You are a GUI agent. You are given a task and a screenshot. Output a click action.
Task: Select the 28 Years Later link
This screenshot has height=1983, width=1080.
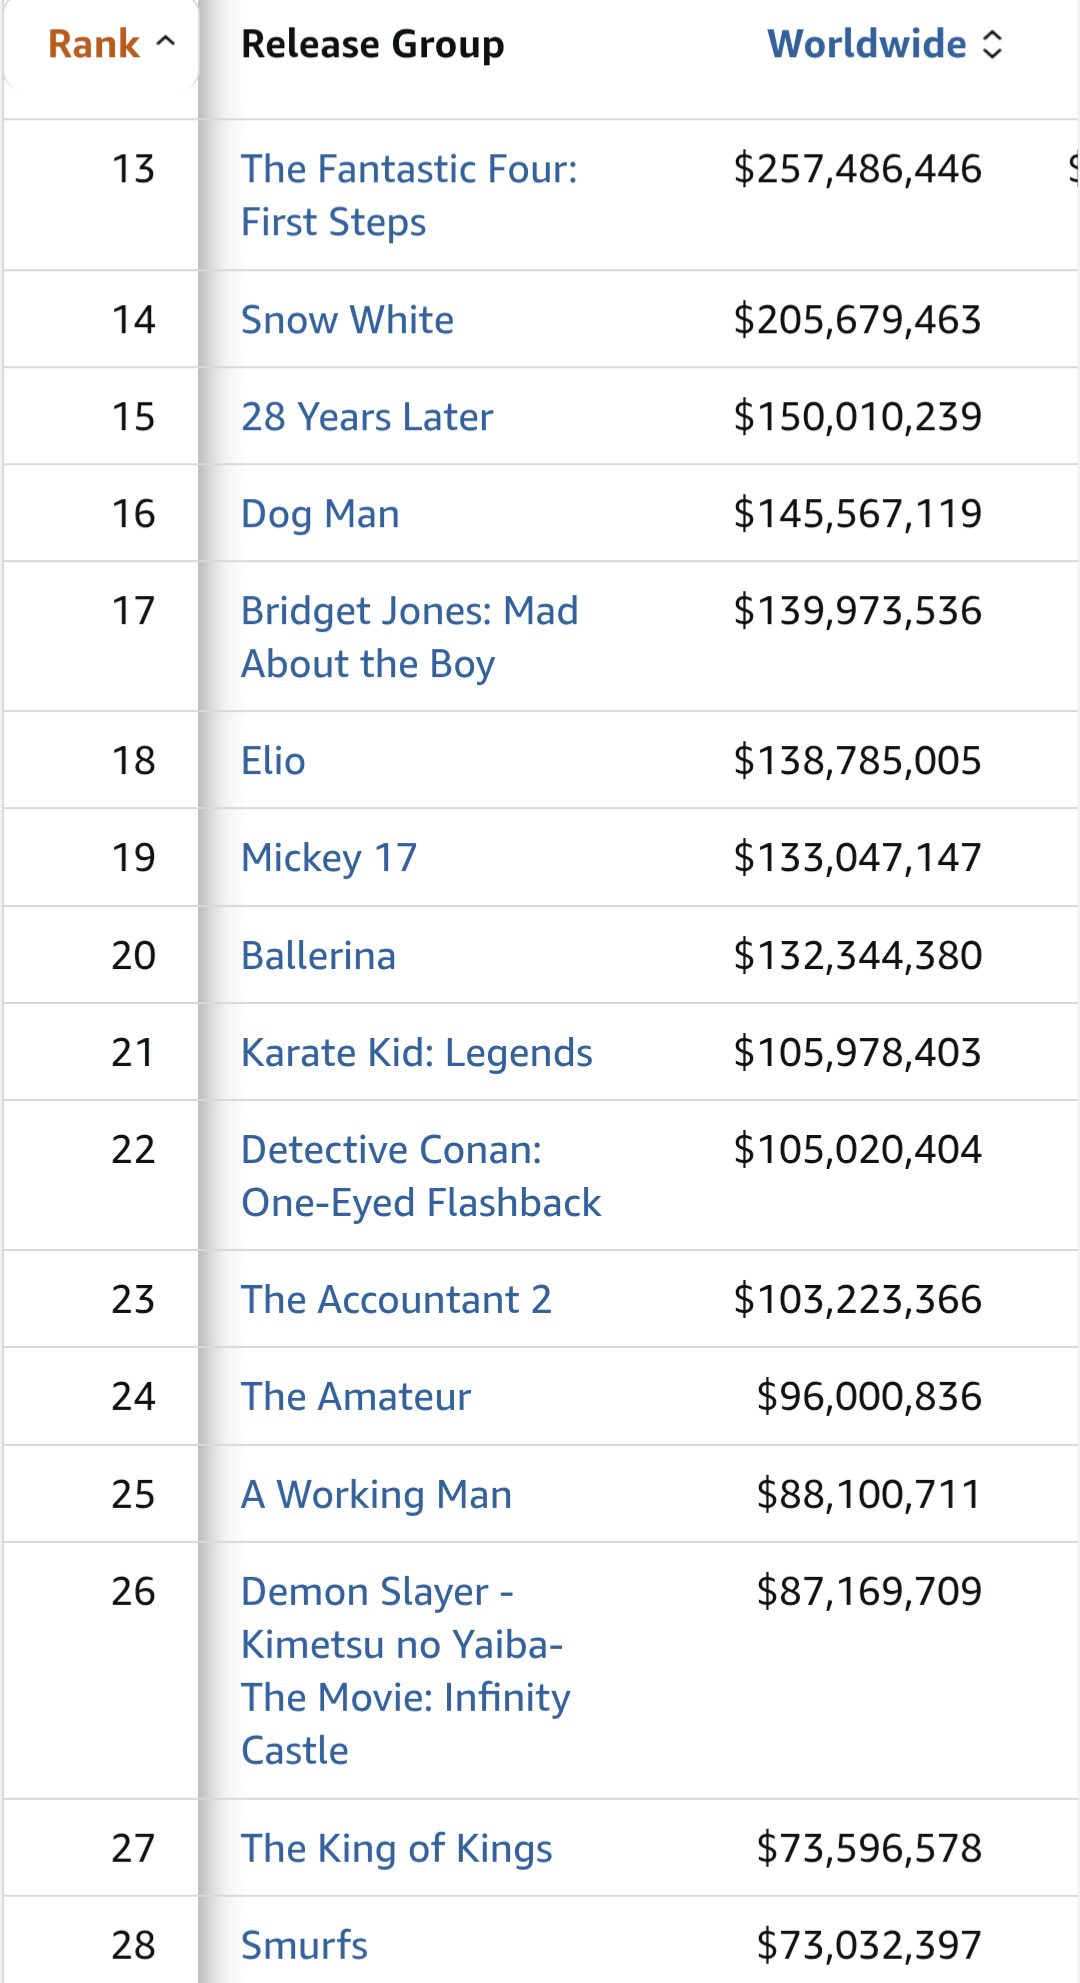pos(367,417)
